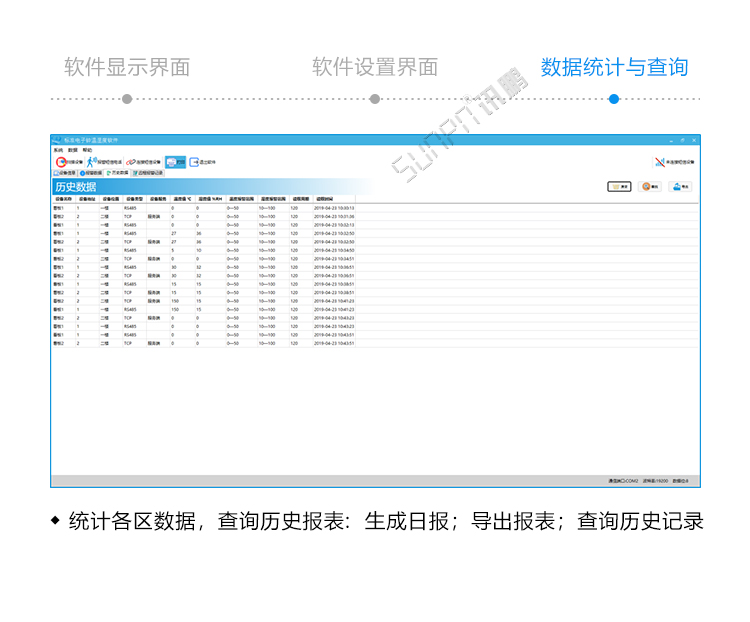Select the first row of the history table
This screenshot has width=750, height=622.
(x=200, y=207)
